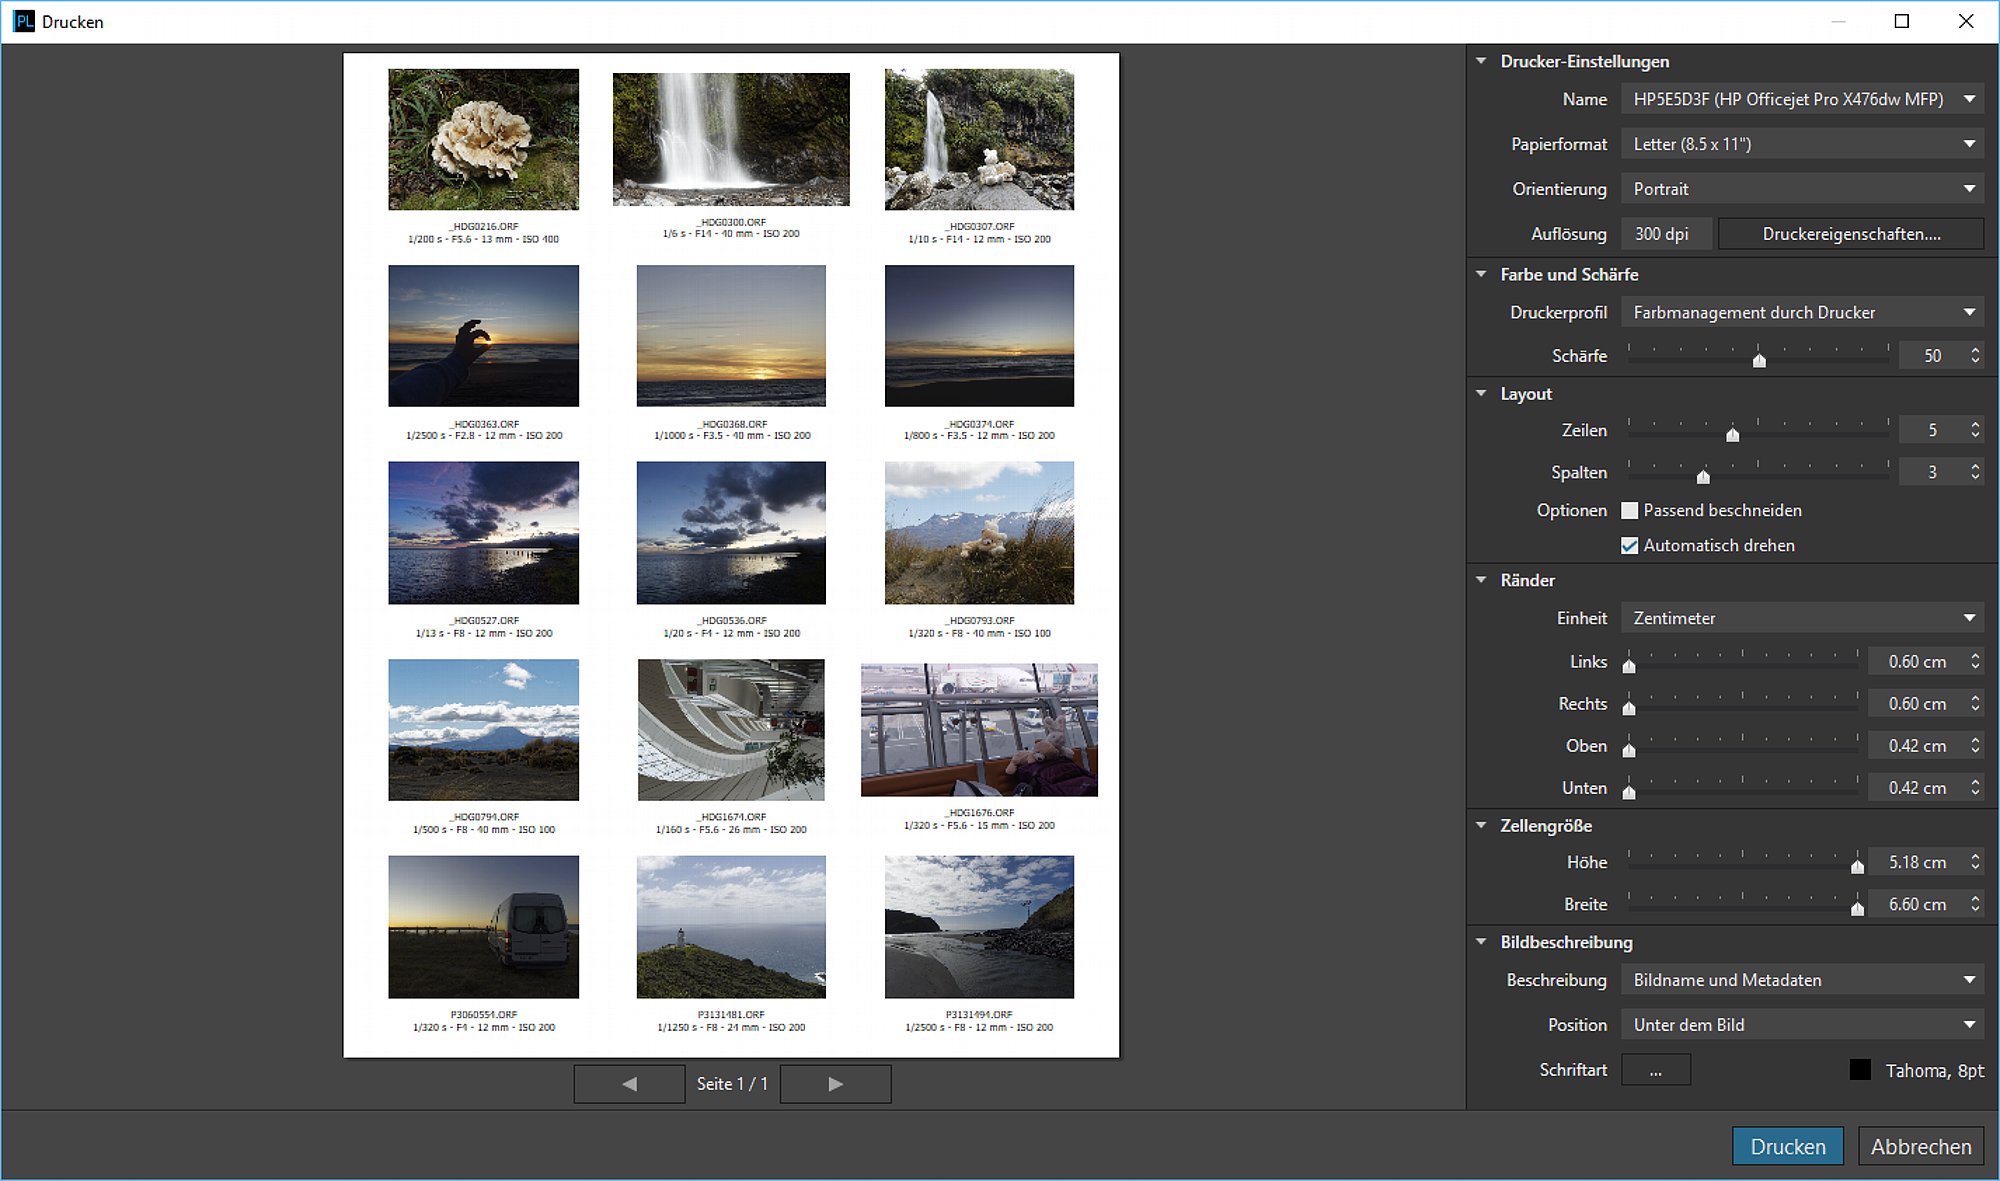2000x1181 pixels.
Task: Click the waterfall with teddy thumbnail _HDG0307.ORF
Action: pos(979,139)
